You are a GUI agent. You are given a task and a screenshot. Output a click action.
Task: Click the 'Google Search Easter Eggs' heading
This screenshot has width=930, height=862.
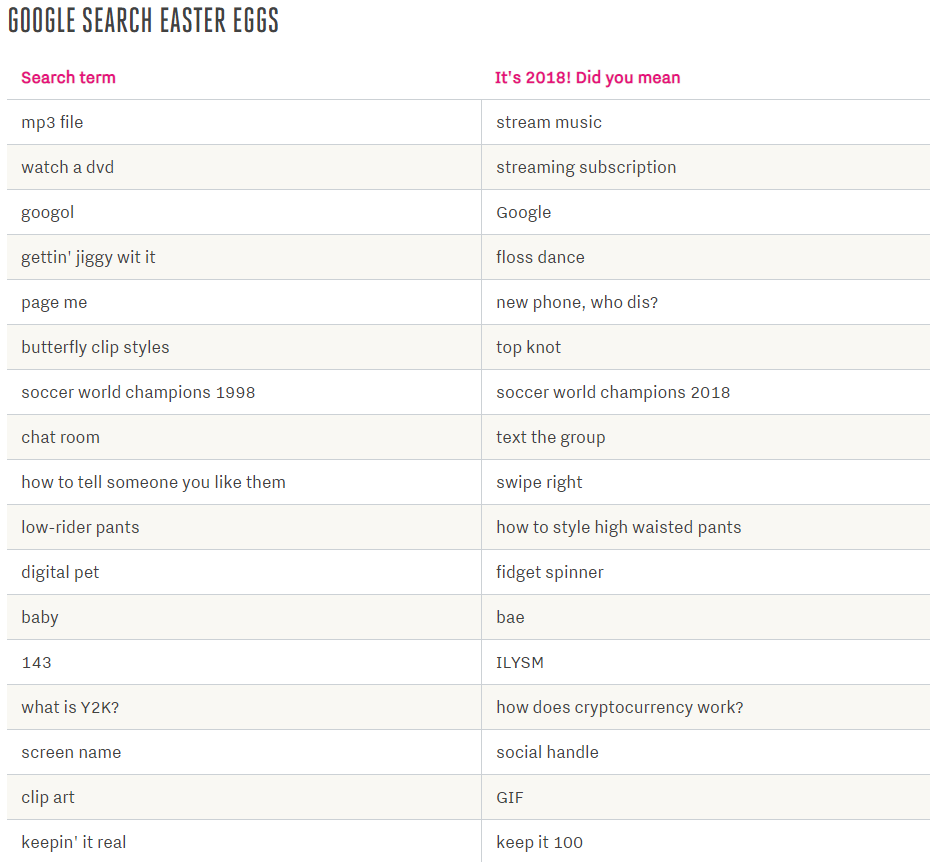pyautogui.click(x=143, y=21)
